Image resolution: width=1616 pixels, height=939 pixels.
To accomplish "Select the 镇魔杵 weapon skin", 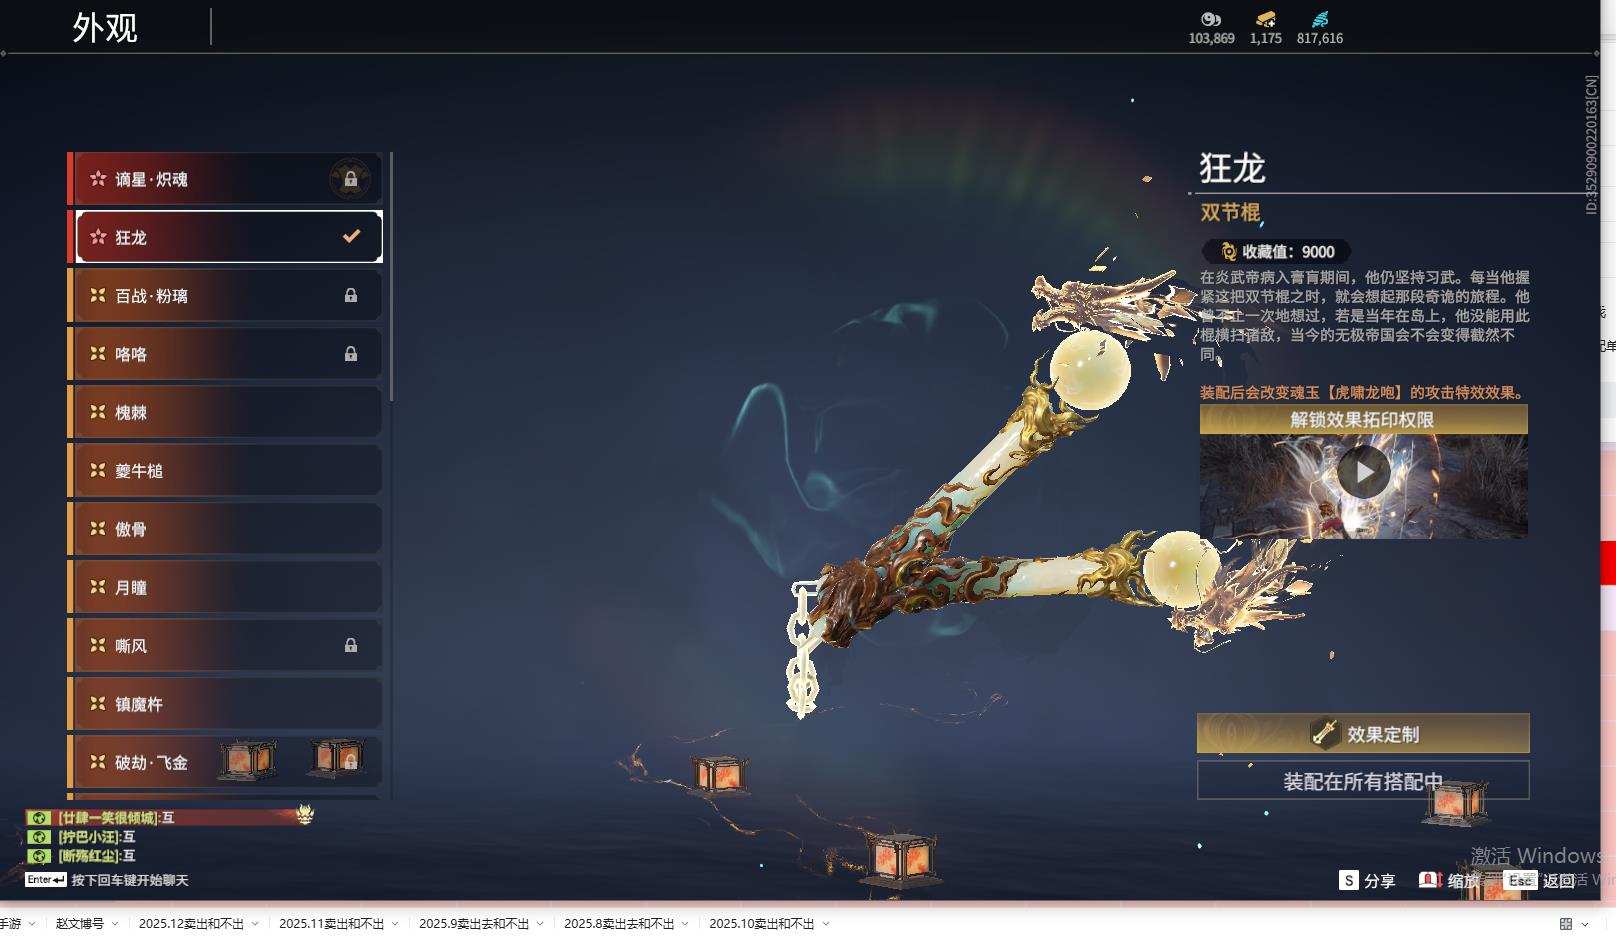I will [225, 704].
